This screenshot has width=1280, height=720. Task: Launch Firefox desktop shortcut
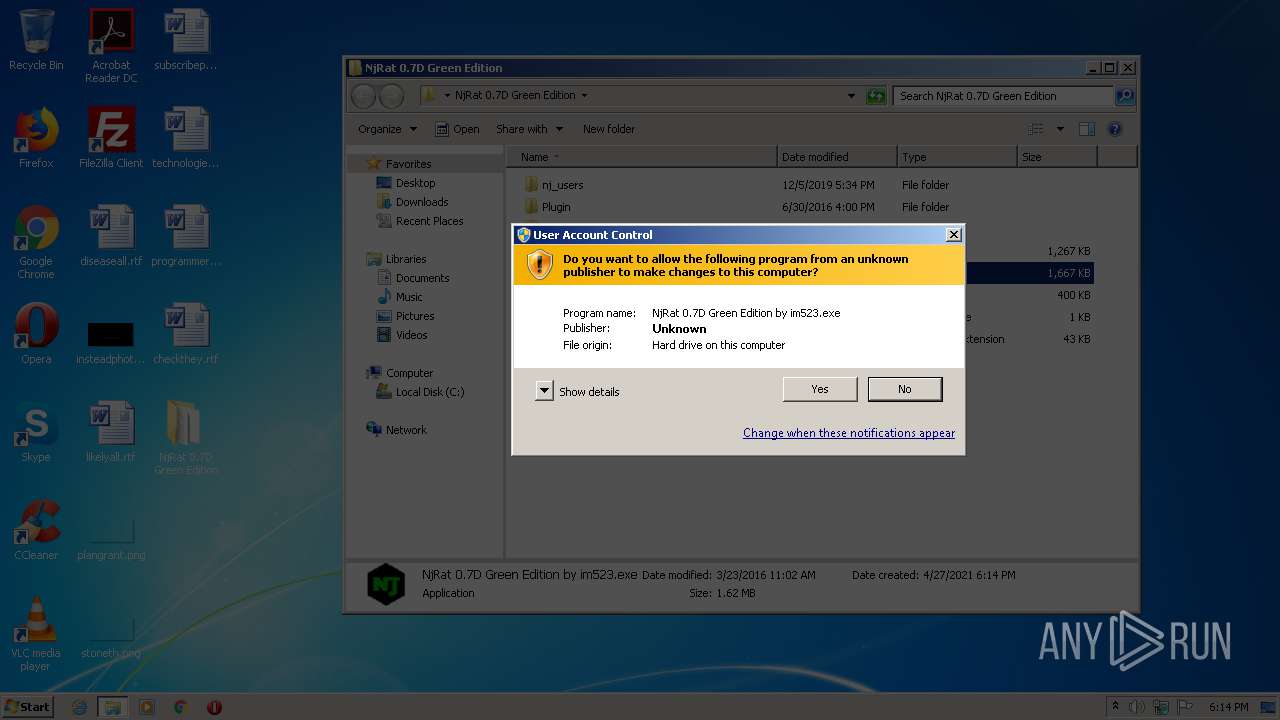pyautogui.click(x=36, y=138)
